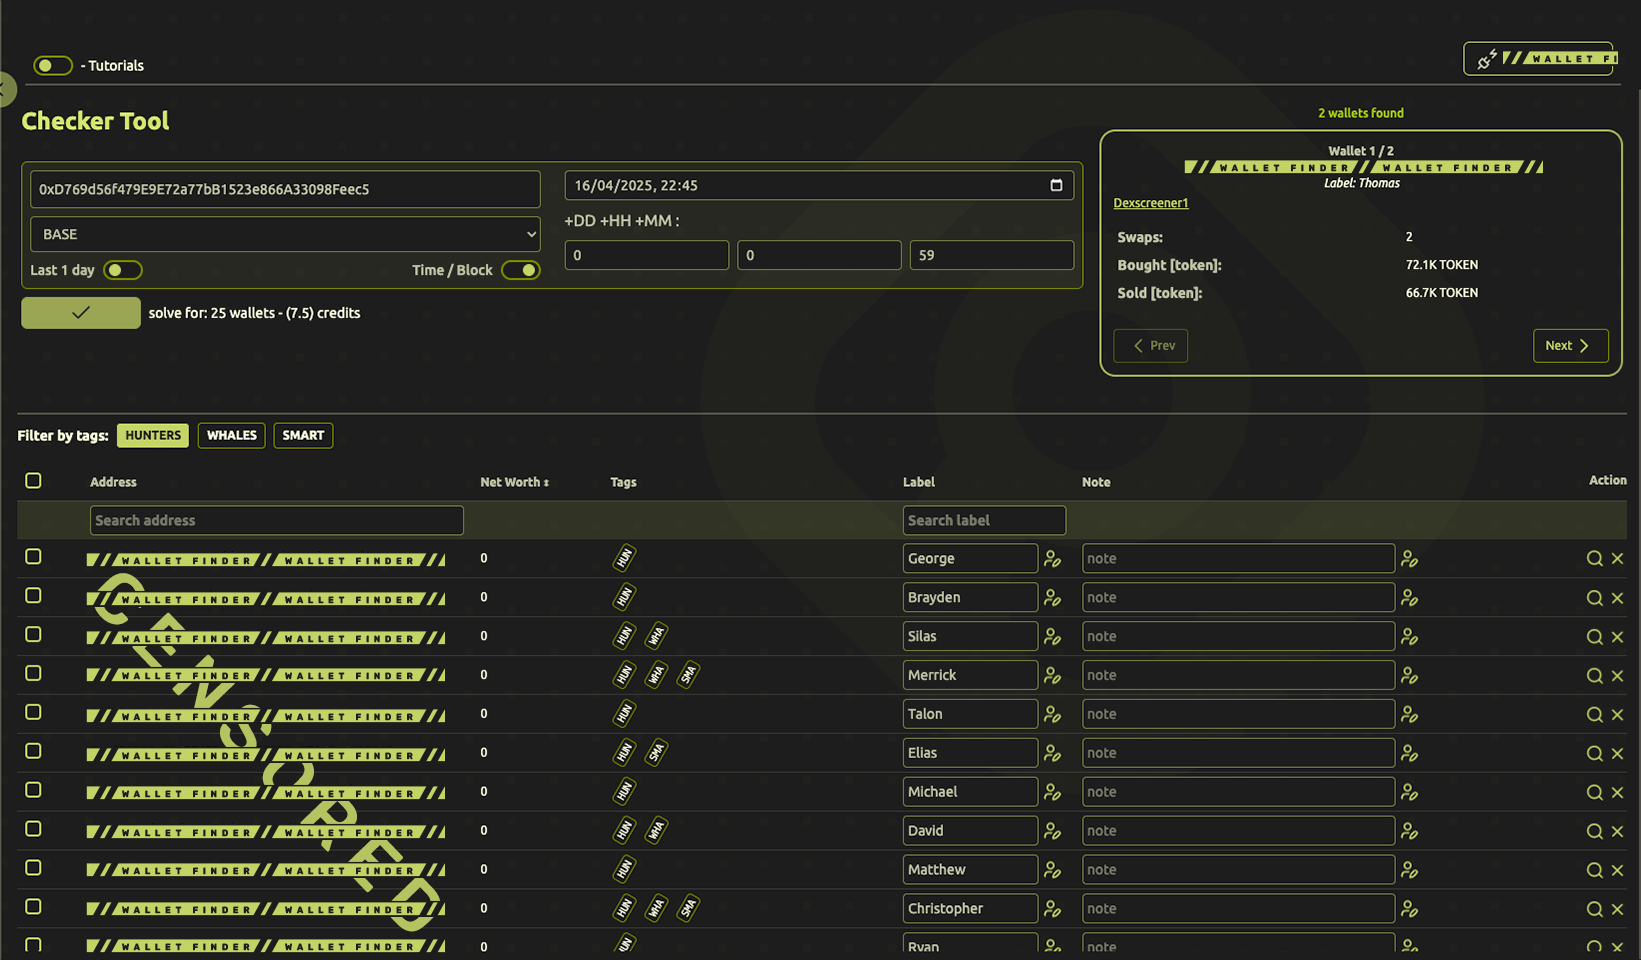Click the Search address input field
Image resolution: width=1641 pixels, height=960 pixels.
[x=276, y=521]
